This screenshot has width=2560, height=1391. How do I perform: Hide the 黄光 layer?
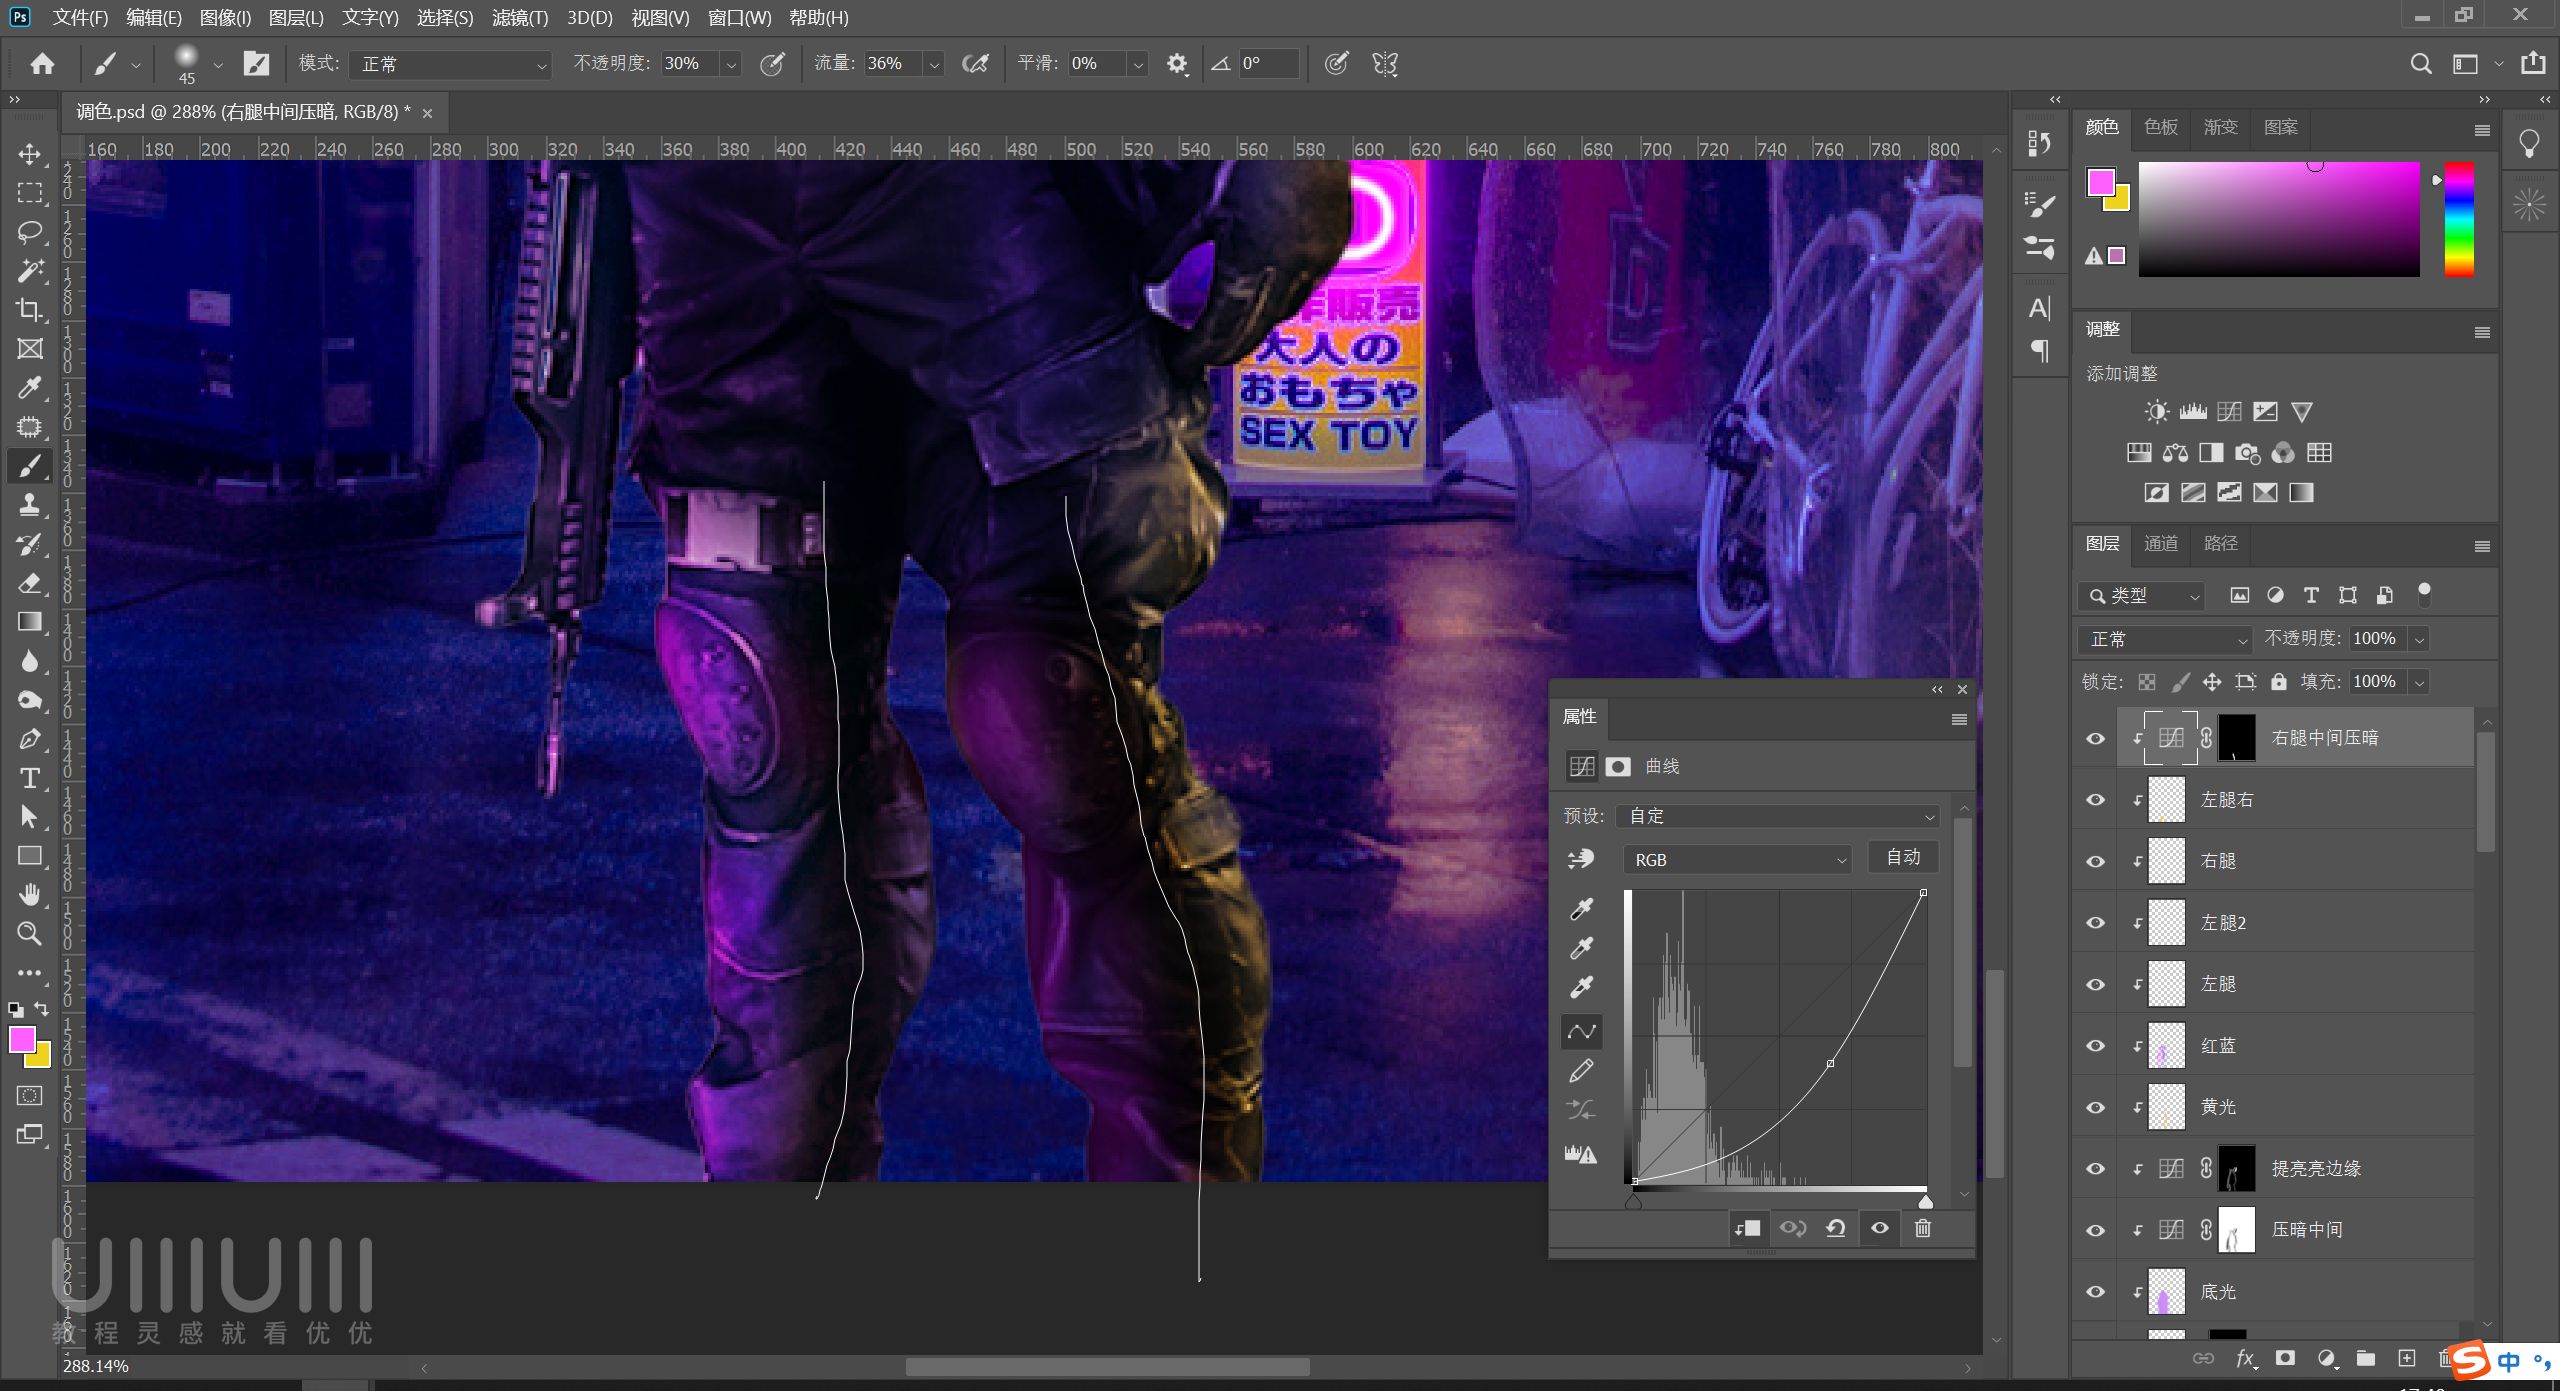(x=2095, y=1108)
